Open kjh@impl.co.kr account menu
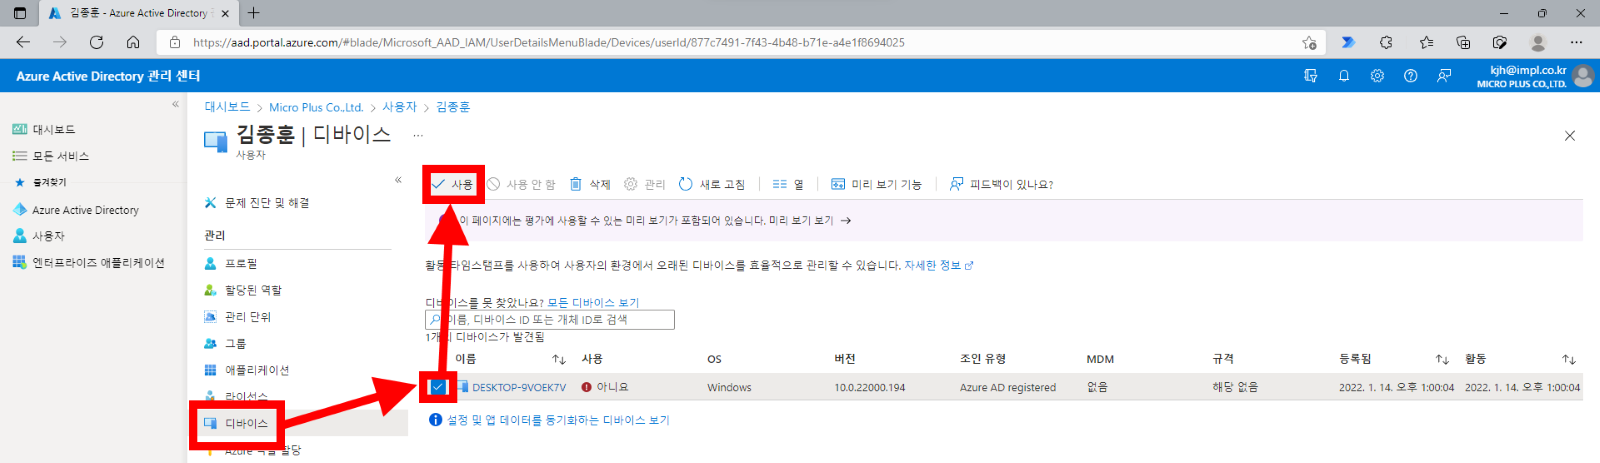The height and width of the screenshot is (463, 1600). click(1534, 76)
